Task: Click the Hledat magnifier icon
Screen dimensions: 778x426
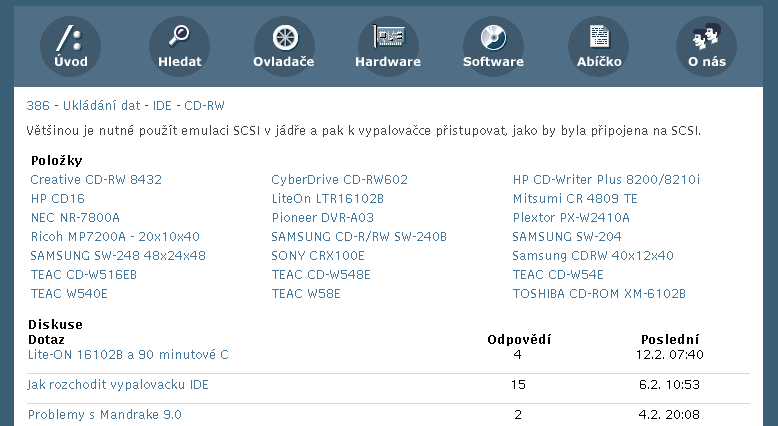Action: (179, 46)
